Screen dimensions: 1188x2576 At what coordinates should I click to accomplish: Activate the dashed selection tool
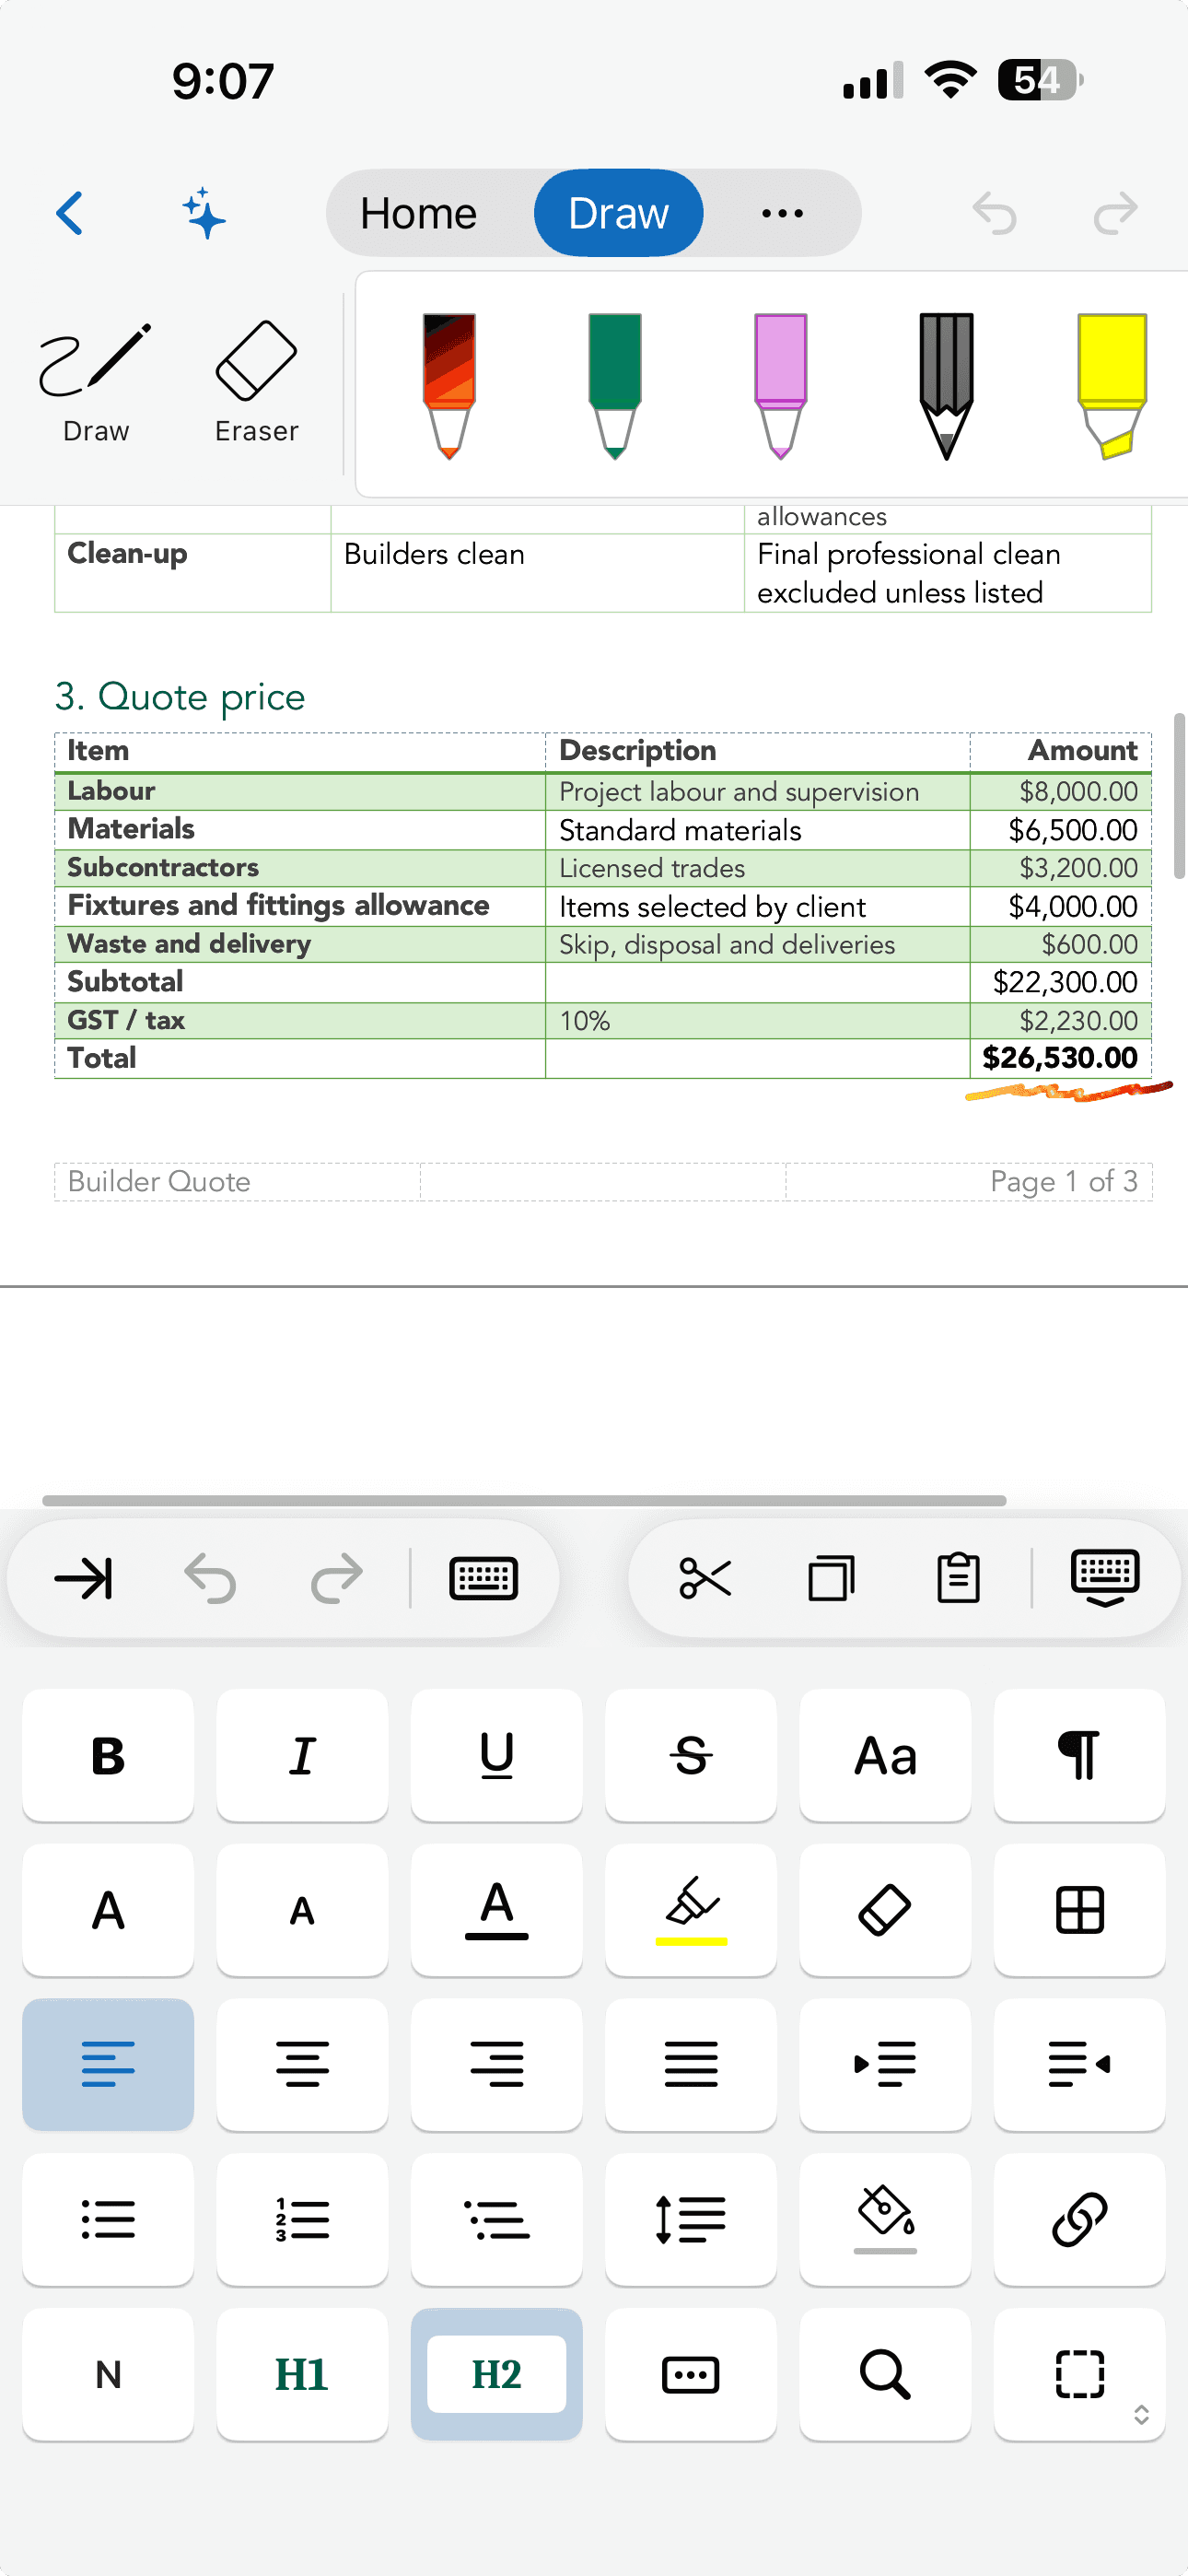[1080, 2375]
